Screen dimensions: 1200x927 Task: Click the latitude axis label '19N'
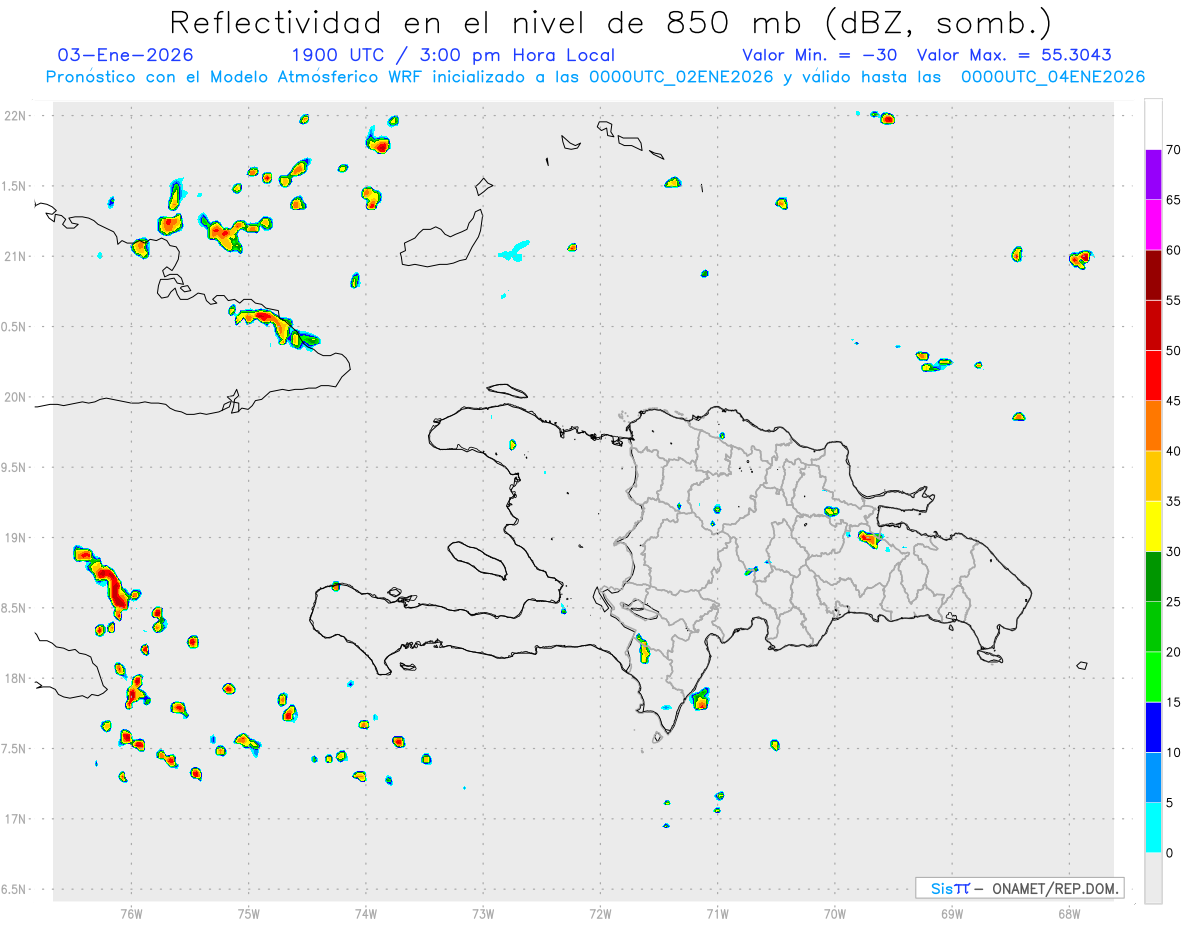(x=15, y=538)
